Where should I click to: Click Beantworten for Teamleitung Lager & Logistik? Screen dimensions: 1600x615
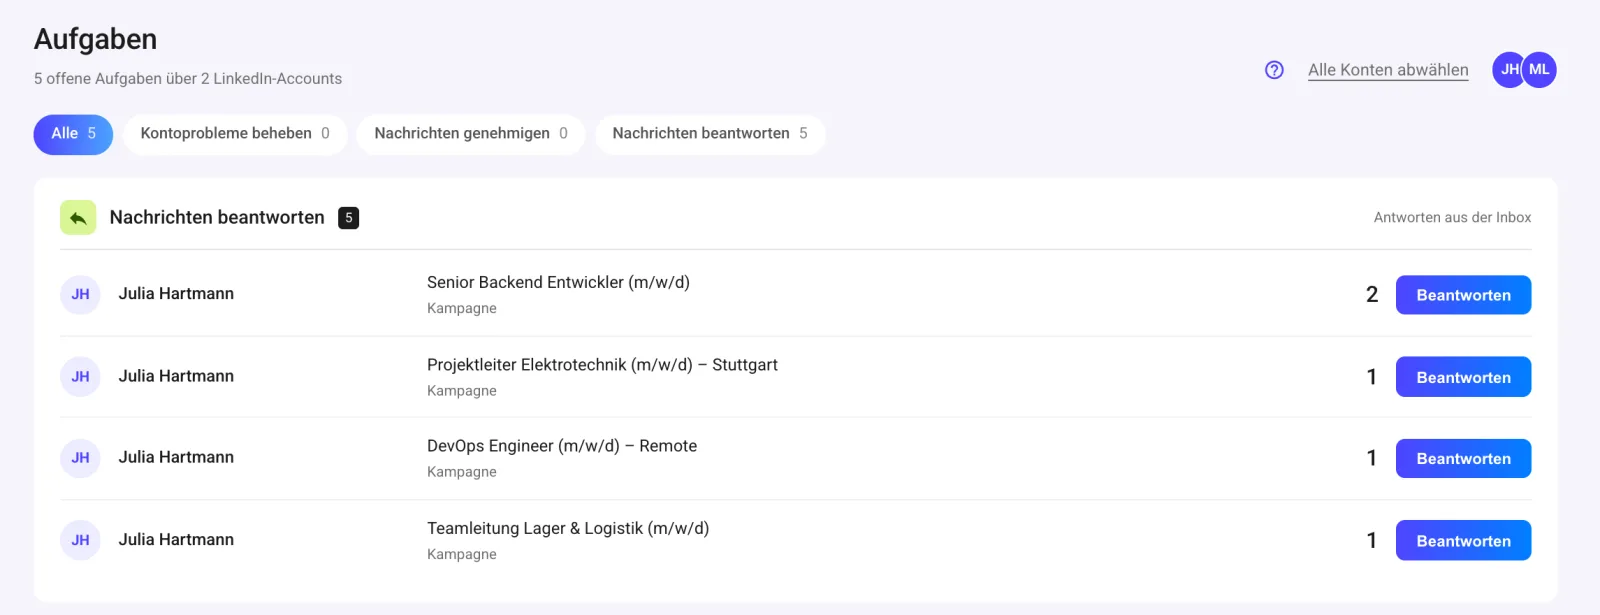[1463, 540]
